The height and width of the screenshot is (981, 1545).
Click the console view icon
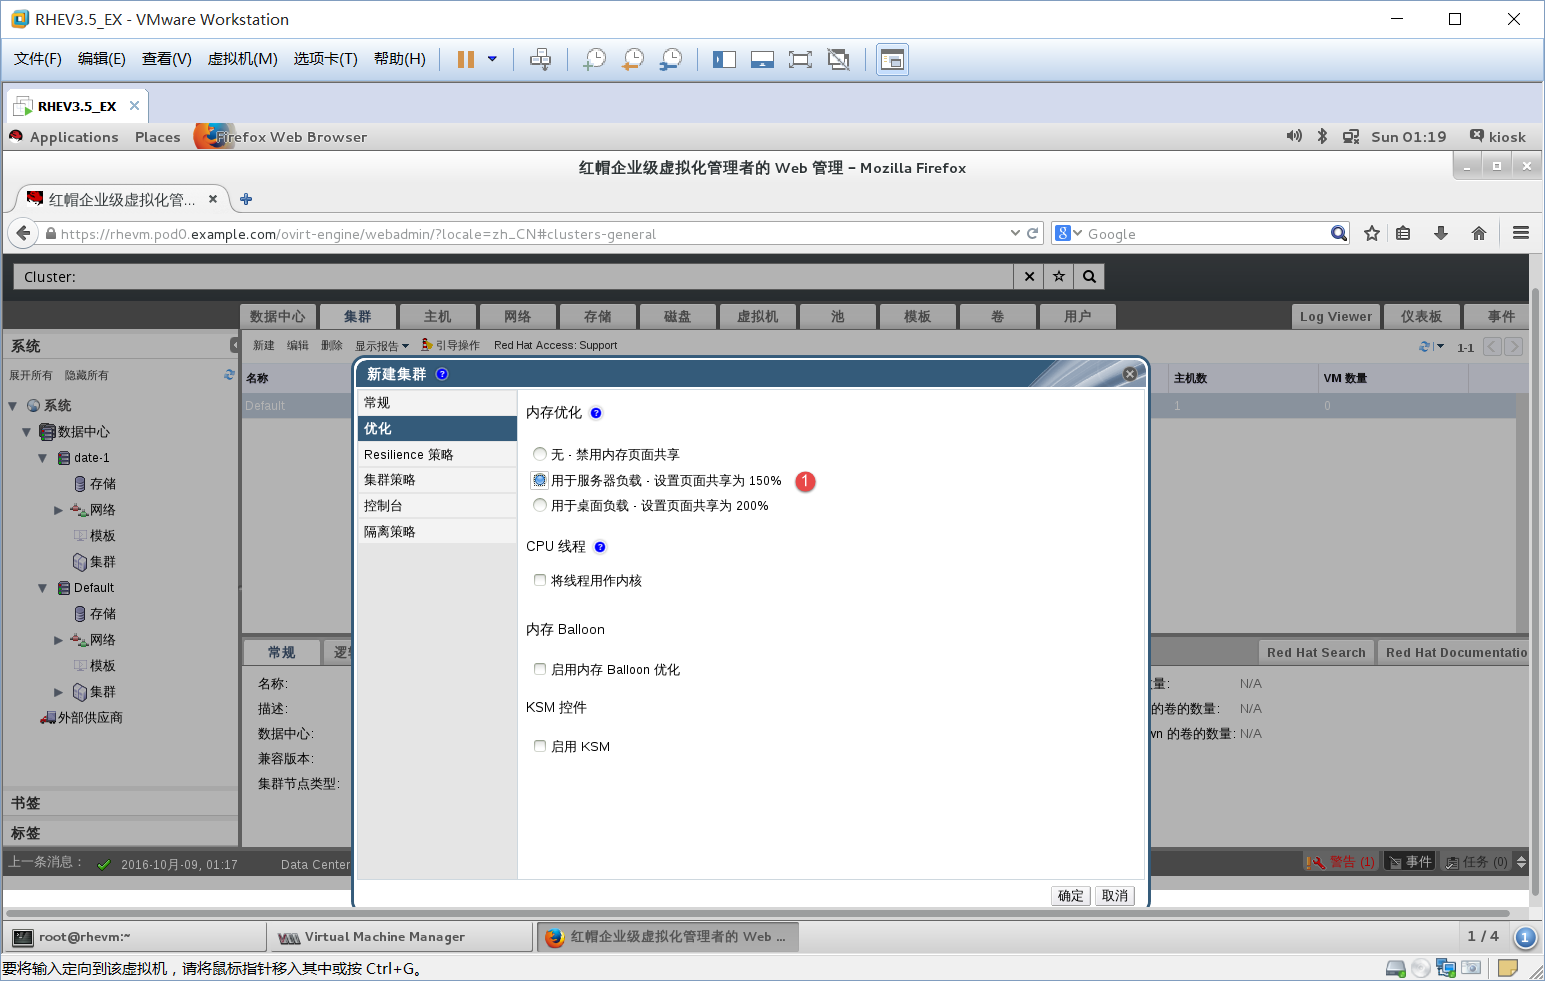coord(892,60)
